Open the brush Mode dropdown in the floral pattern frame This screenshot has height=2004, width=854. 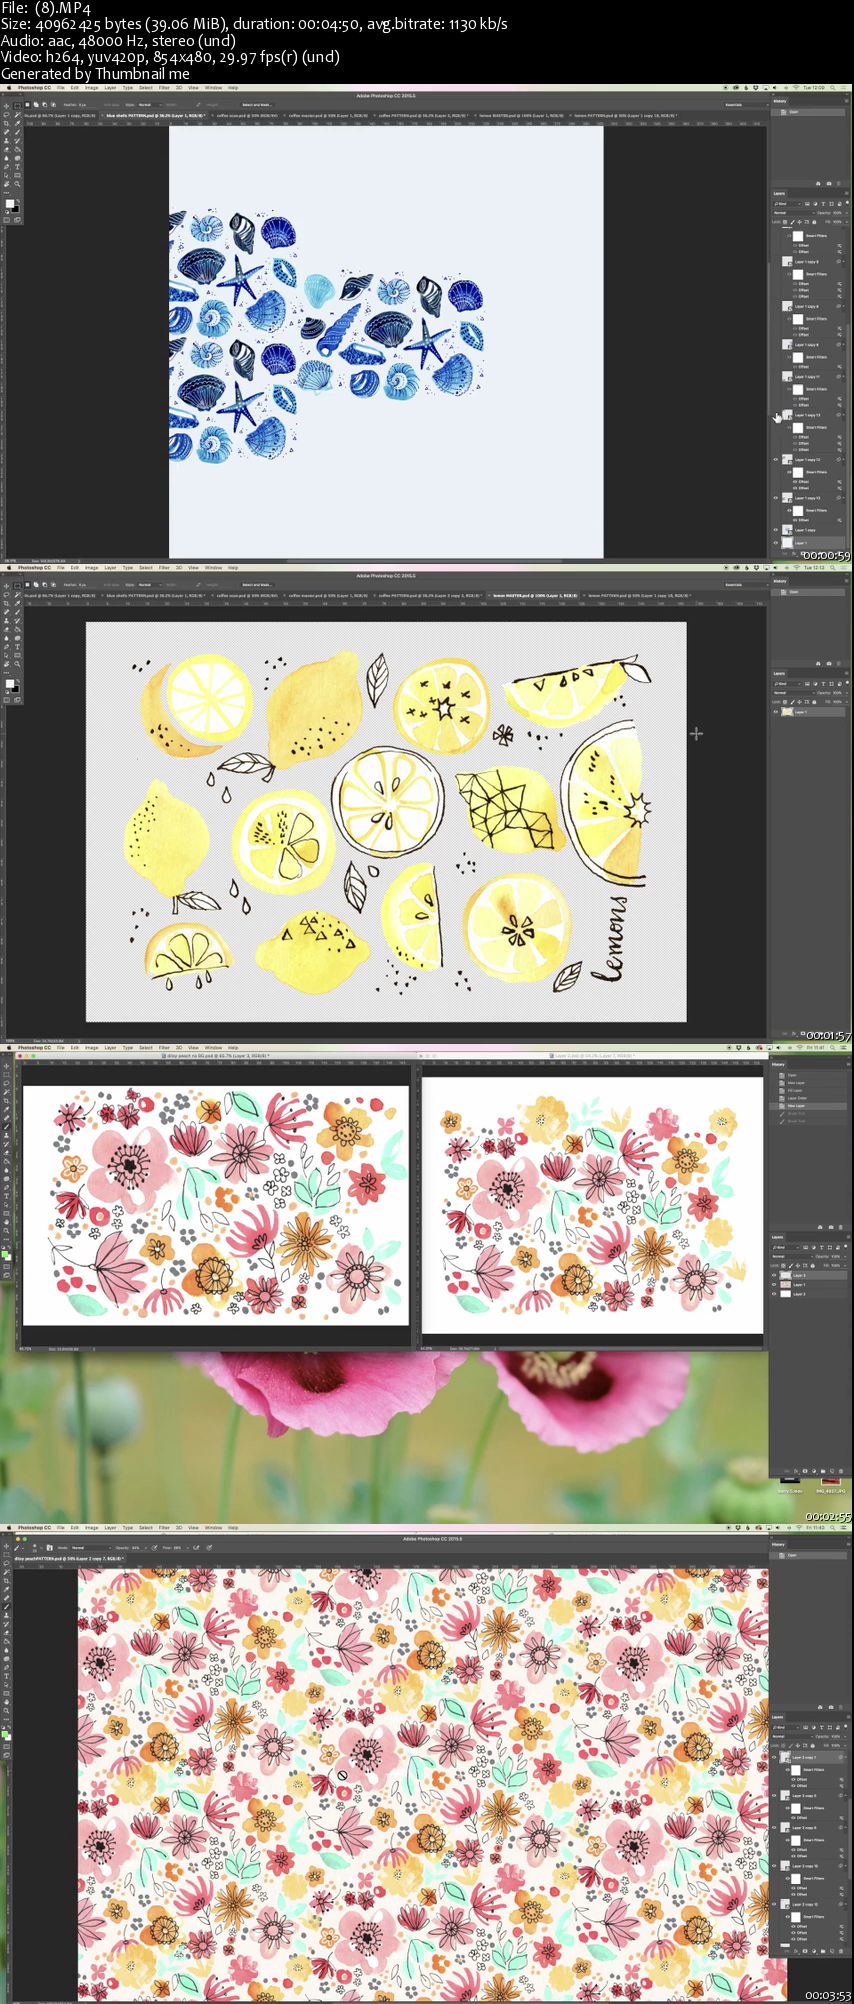coord(93,1548)
